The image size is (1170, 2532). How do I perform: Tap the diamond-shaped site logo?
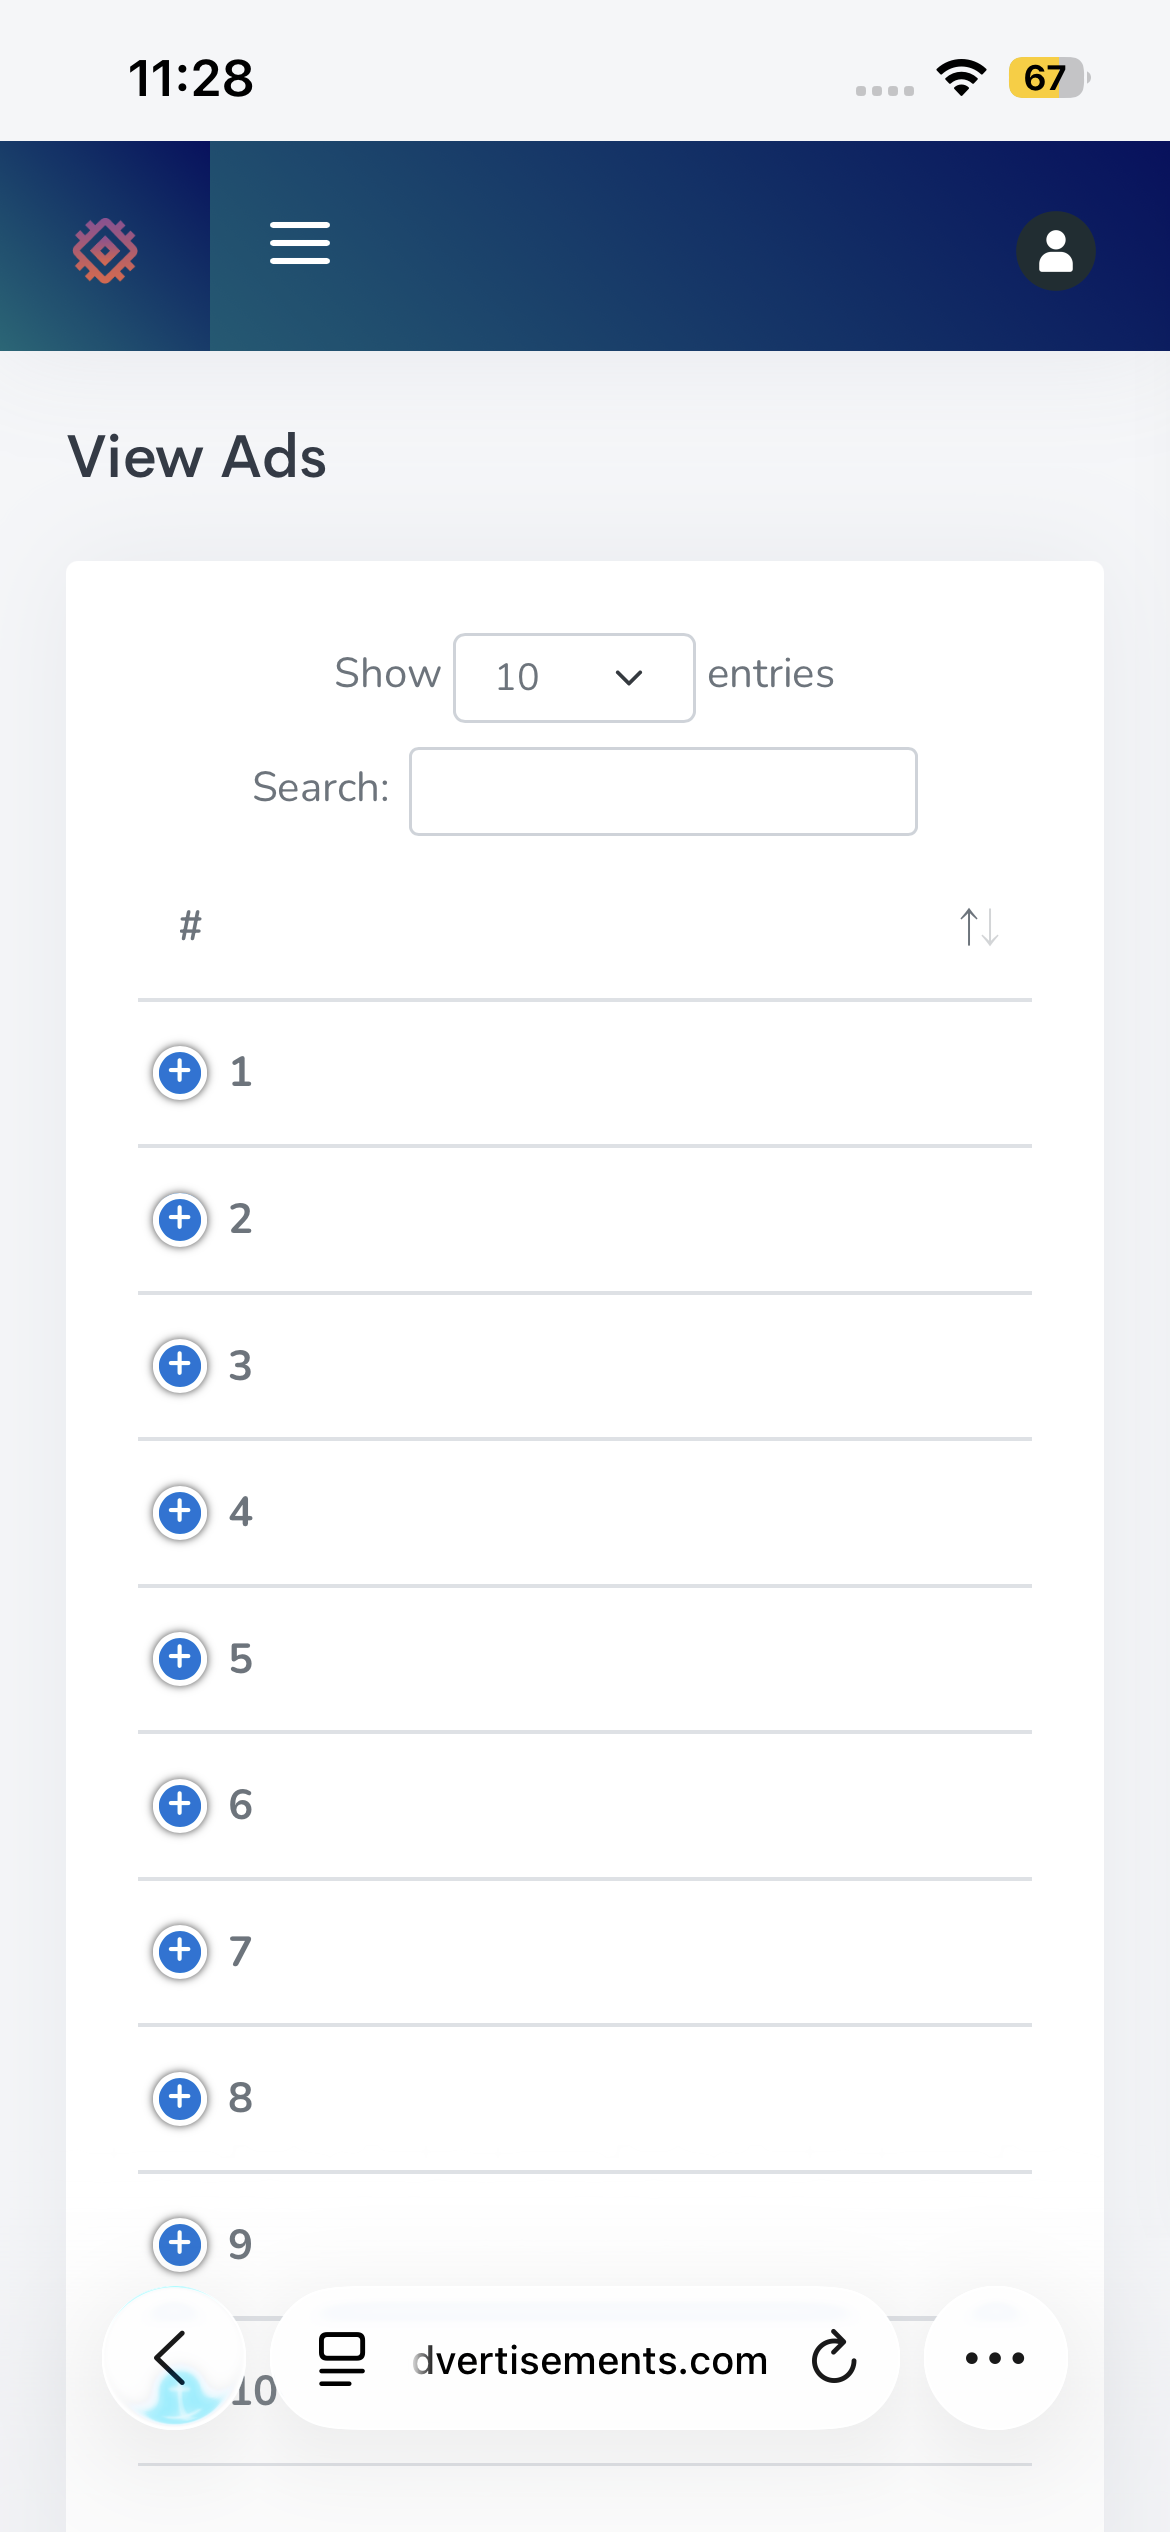pyautogui.click(x=105, y=250)
